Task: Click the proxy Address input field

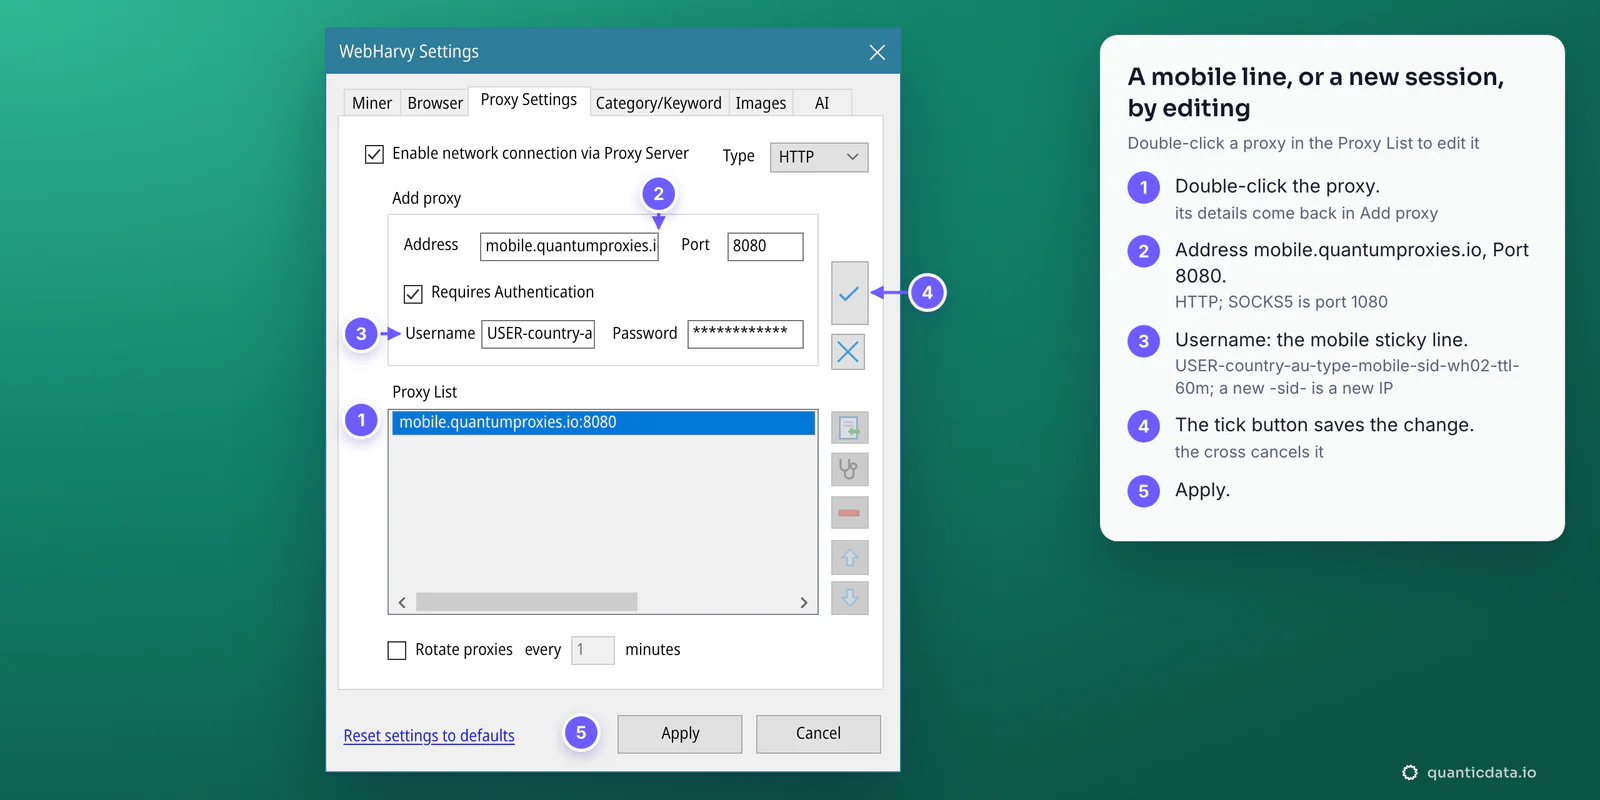Action: click(569, 246)
